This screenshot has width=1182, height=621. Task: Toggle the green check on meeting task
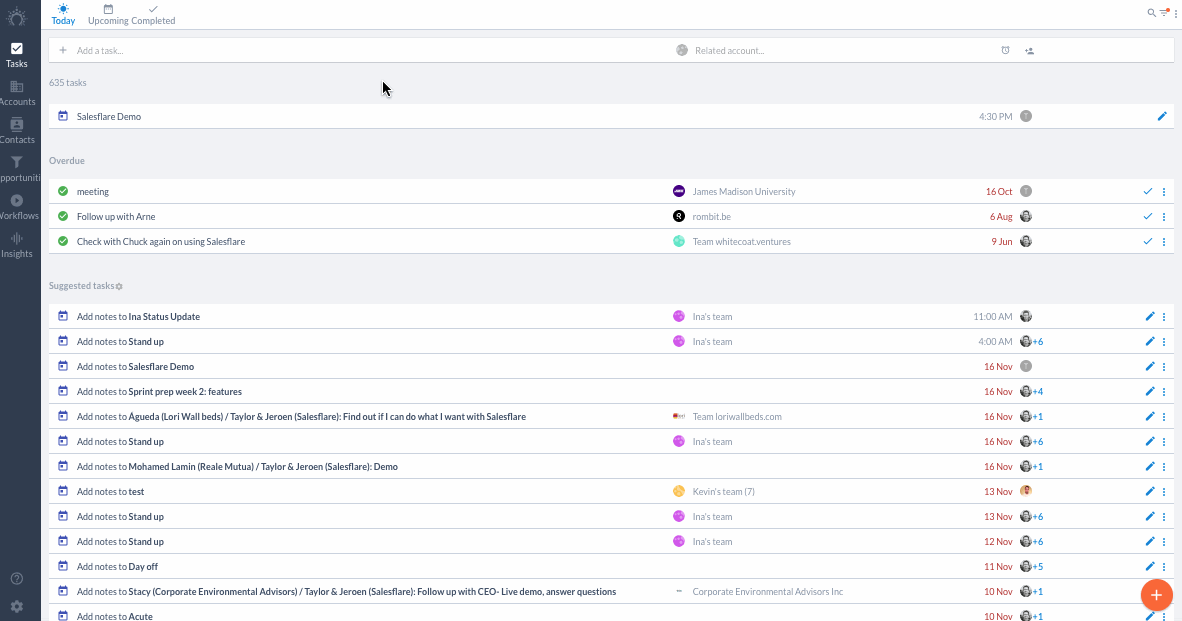[x=63, y=191]
